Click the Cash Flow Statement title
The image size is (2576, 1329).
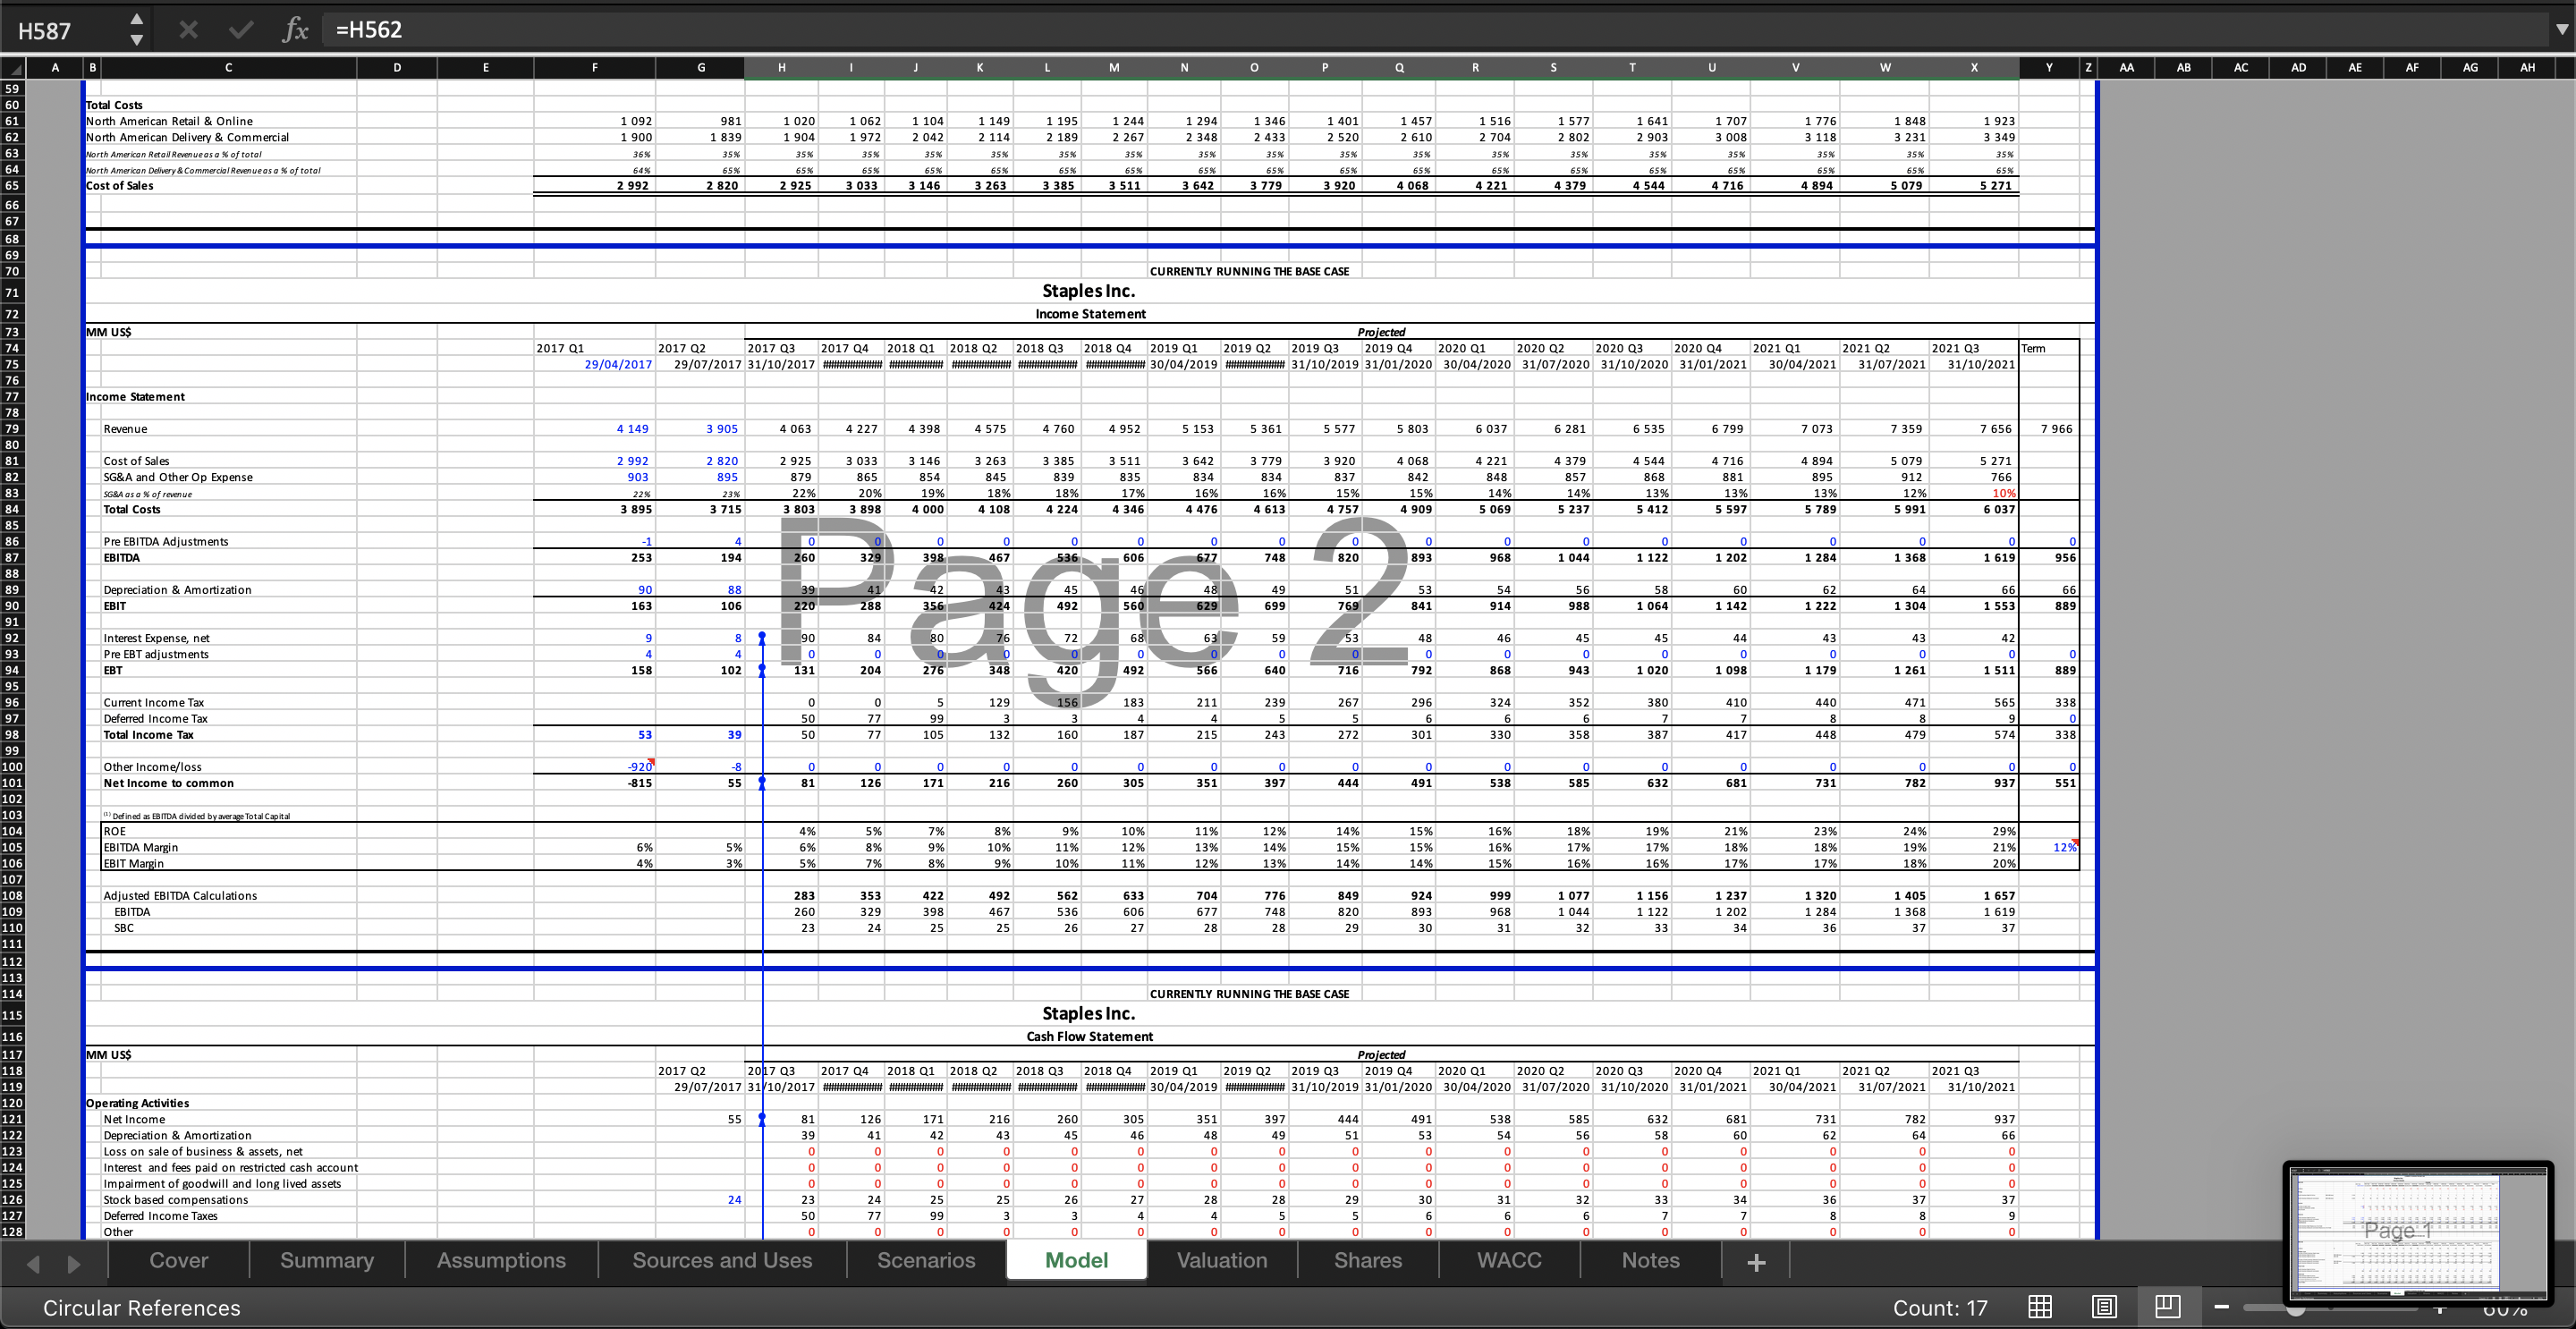(x=1089, y=1036)
